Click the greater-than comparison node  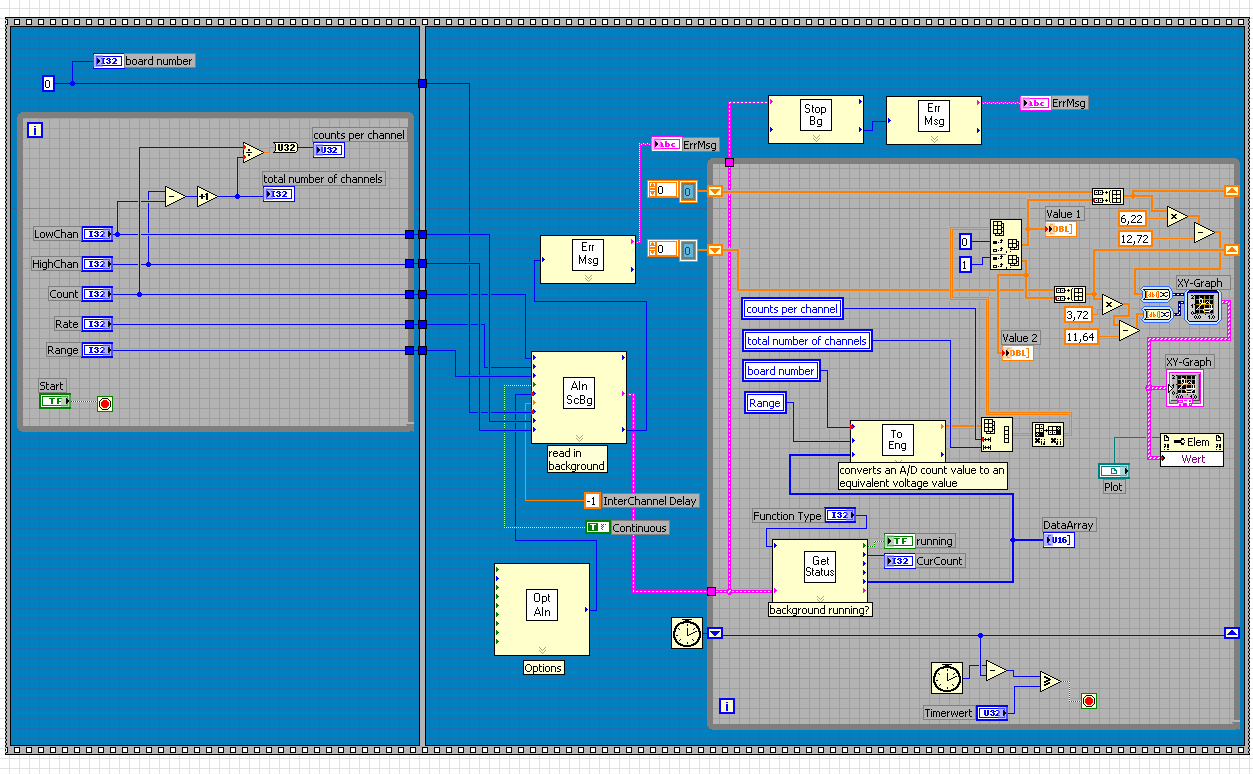1048,681
